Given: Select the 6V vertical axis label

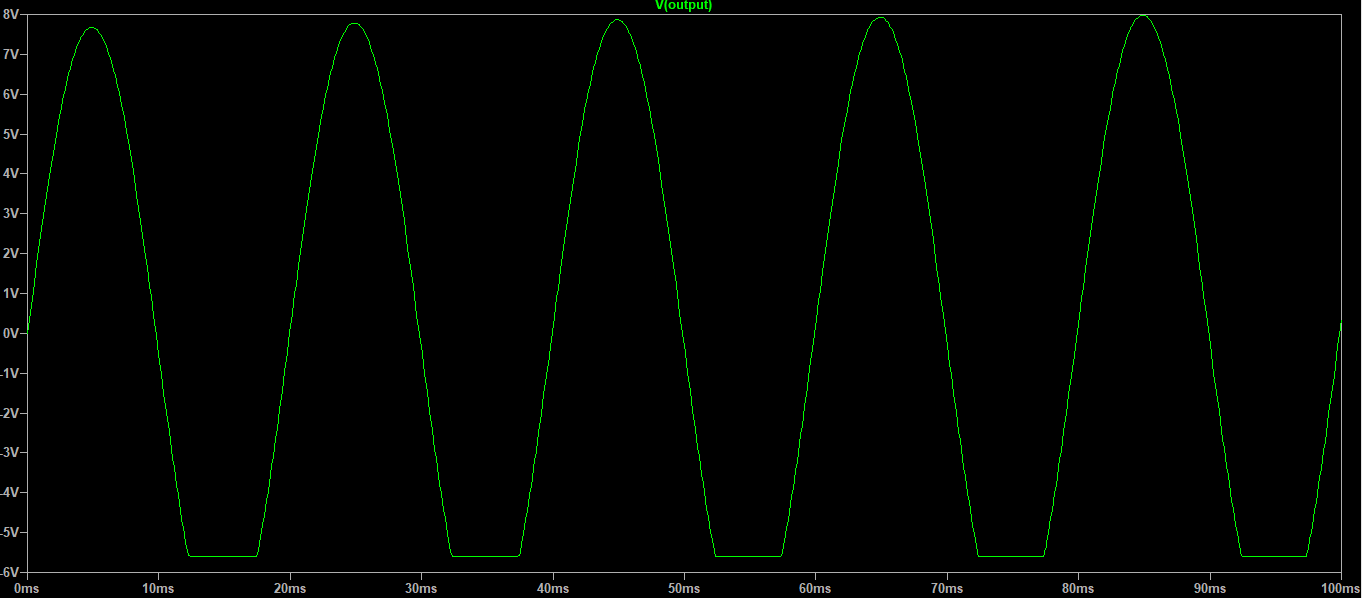Looking at the screenshot, I should 11,94.
